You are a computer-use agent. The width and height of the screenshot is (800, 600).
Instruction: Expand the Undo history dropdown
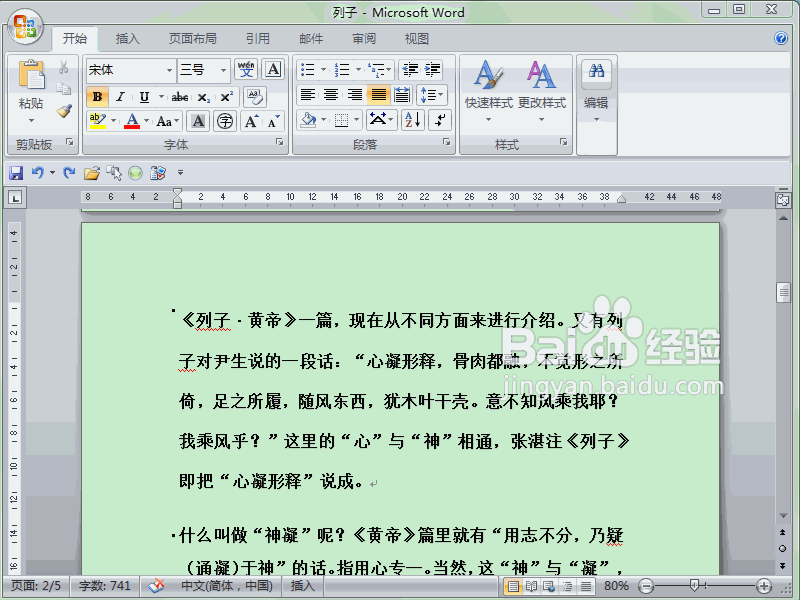click(x=51, y=172)
